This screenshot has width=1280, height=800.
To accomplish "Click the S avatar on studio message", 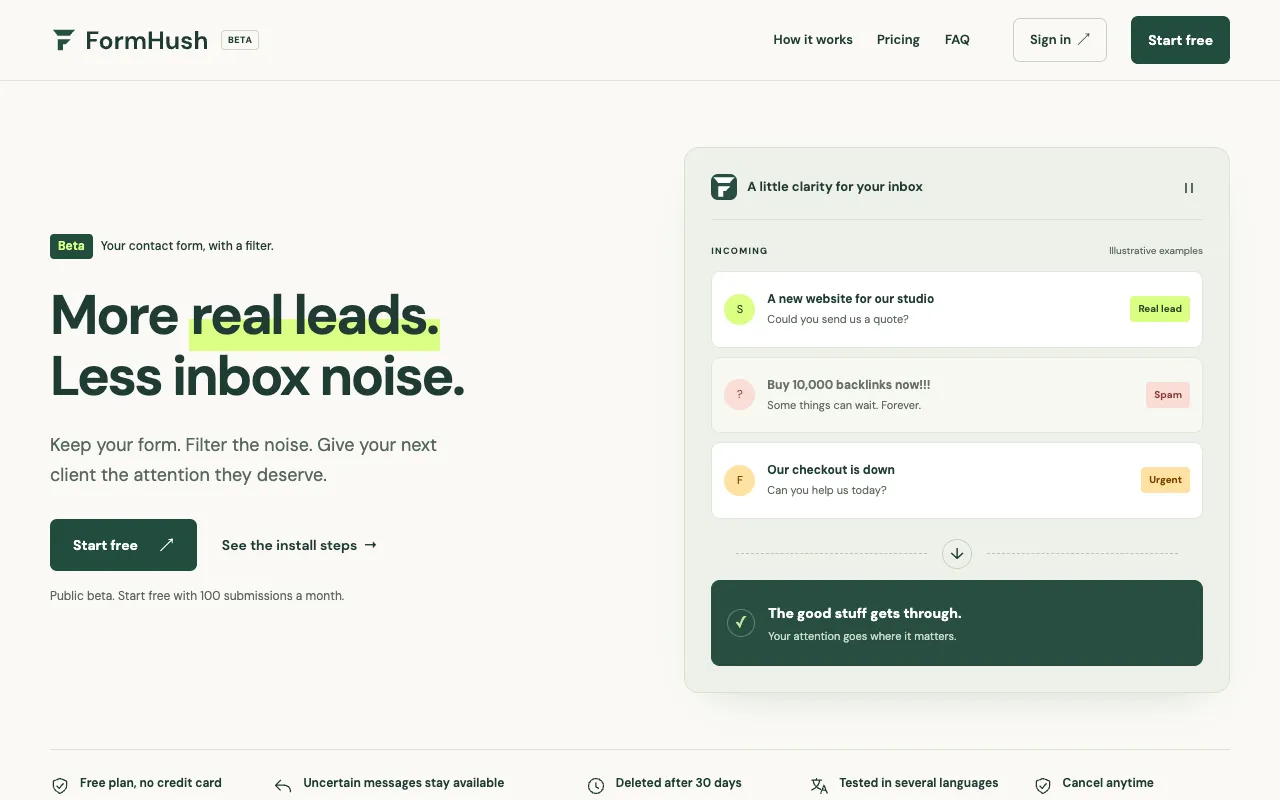I will (740, 309).
